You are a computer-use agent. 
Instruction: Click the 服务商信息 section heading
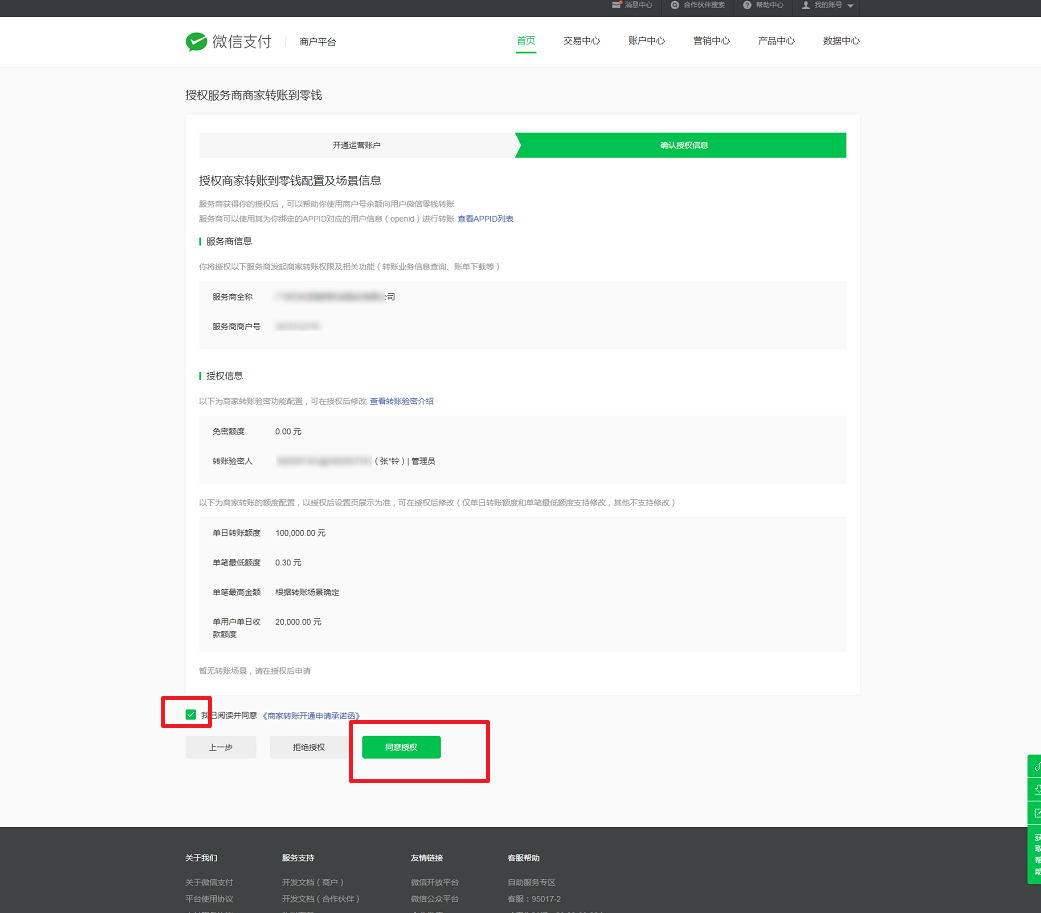click(229, 241)
